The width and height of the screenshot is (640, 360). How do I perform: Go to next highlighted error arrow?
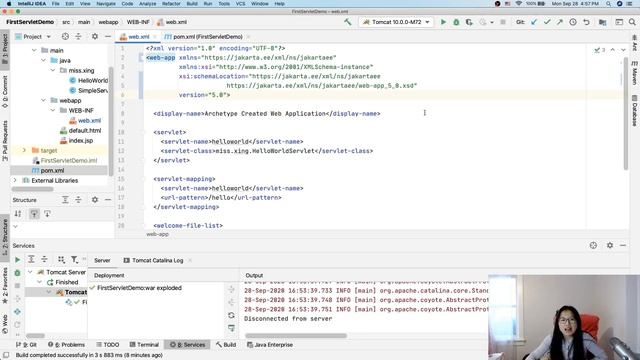pyautogui.click(x=623, y=50)
